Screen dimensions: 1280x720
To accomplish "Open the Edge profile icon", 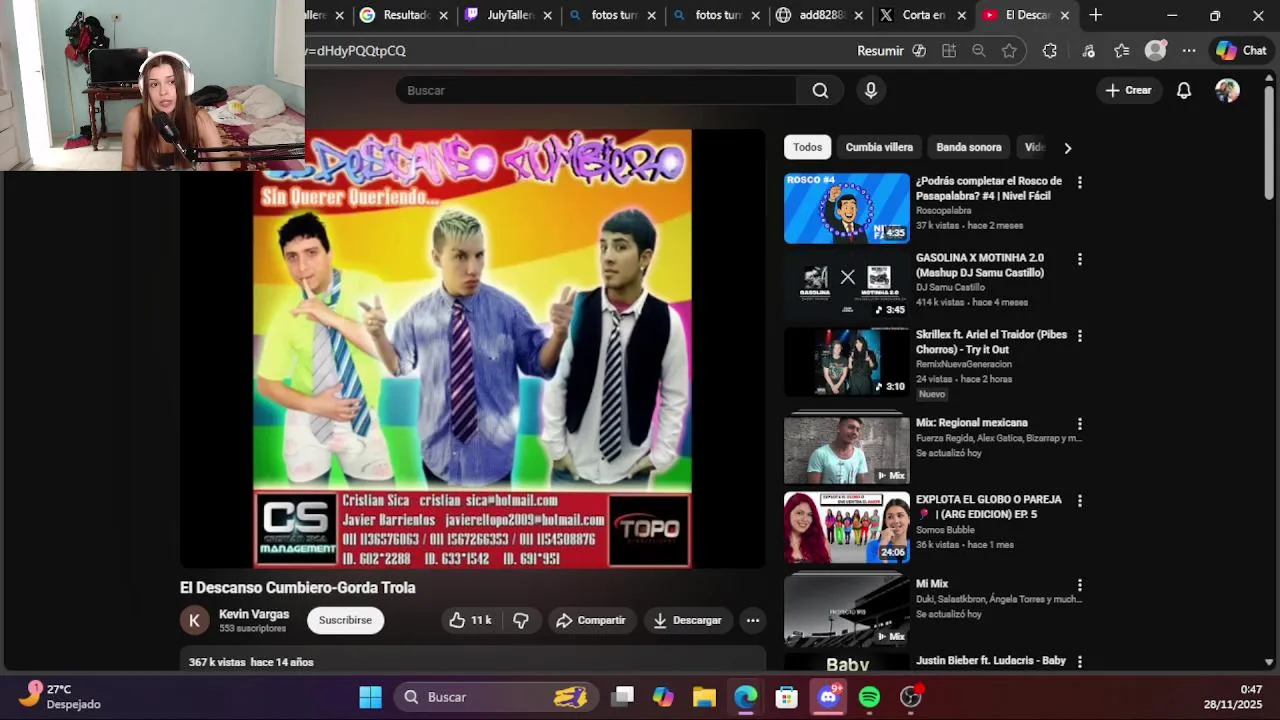I will 1155,50.
